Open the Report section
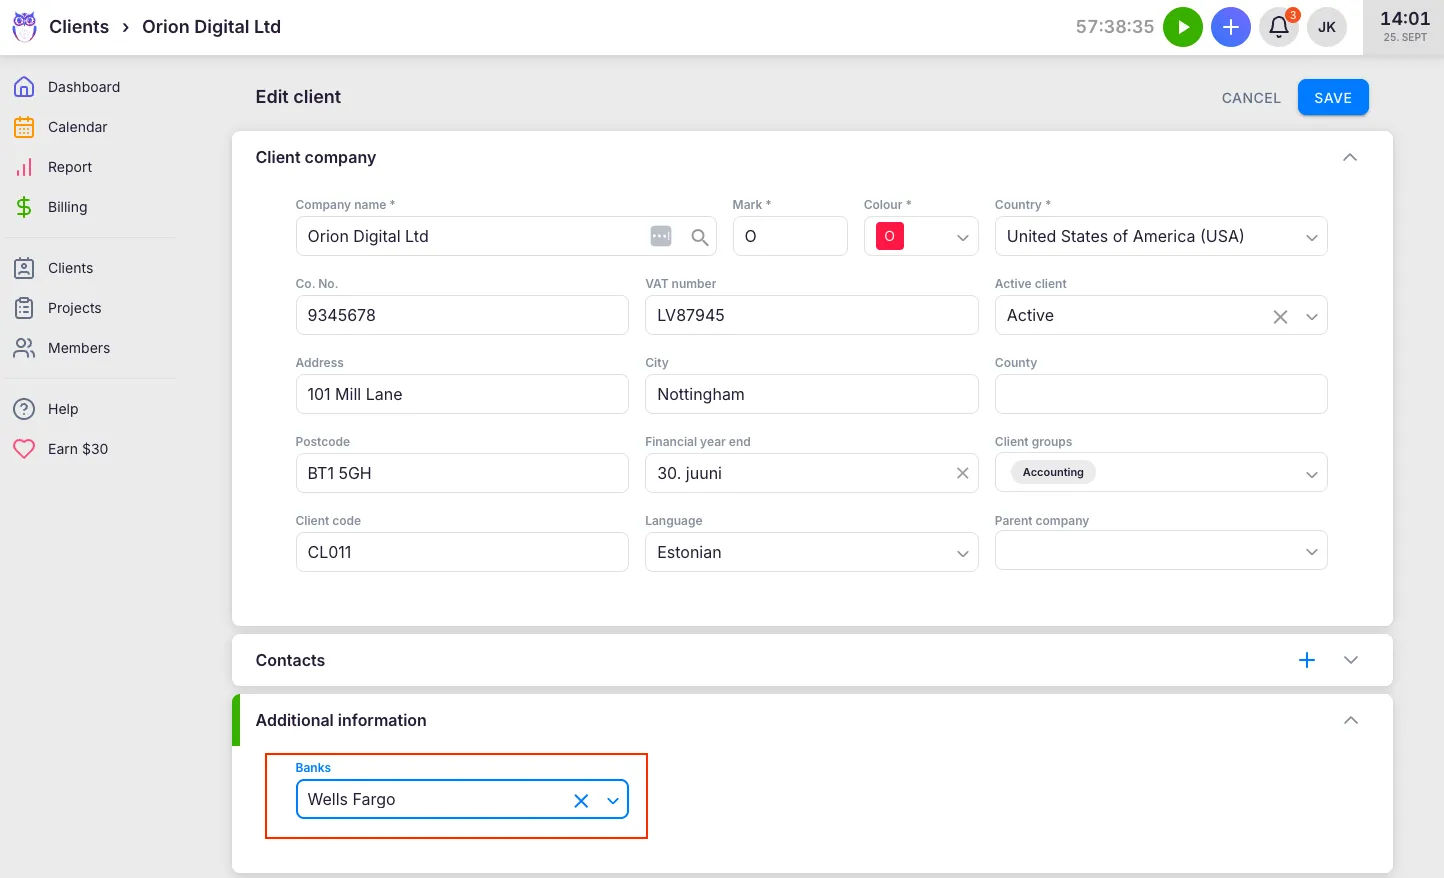This screenshot has height=878, width=1444. [x=70, y=167]
